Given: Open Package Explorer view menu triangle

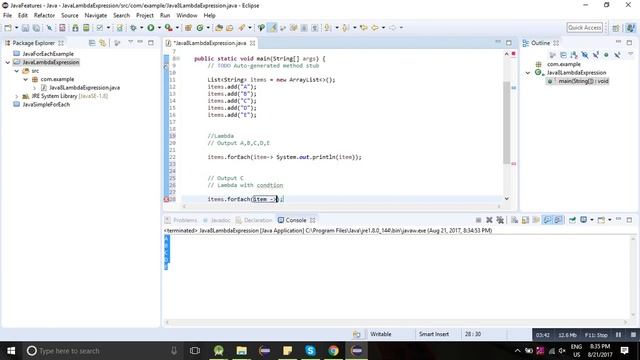Looking at the screenshot, I should click(130, 42).
